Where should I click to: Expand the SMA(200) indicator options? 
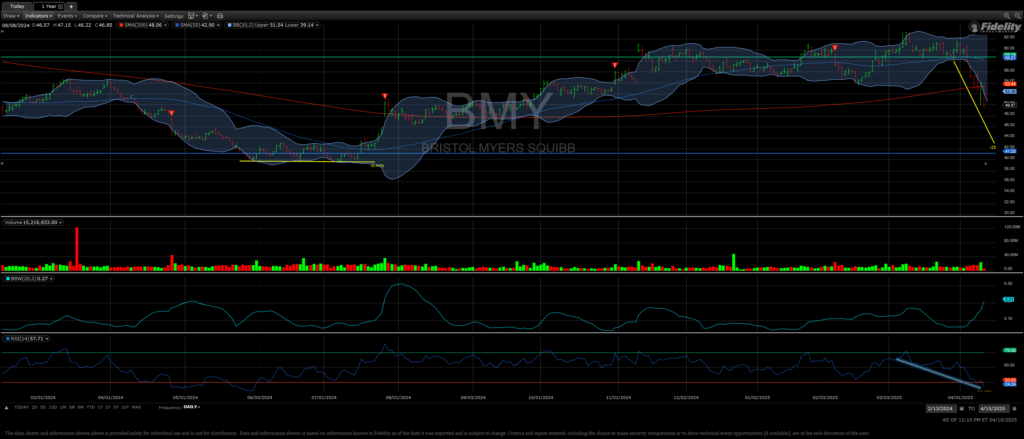point(165,25)
